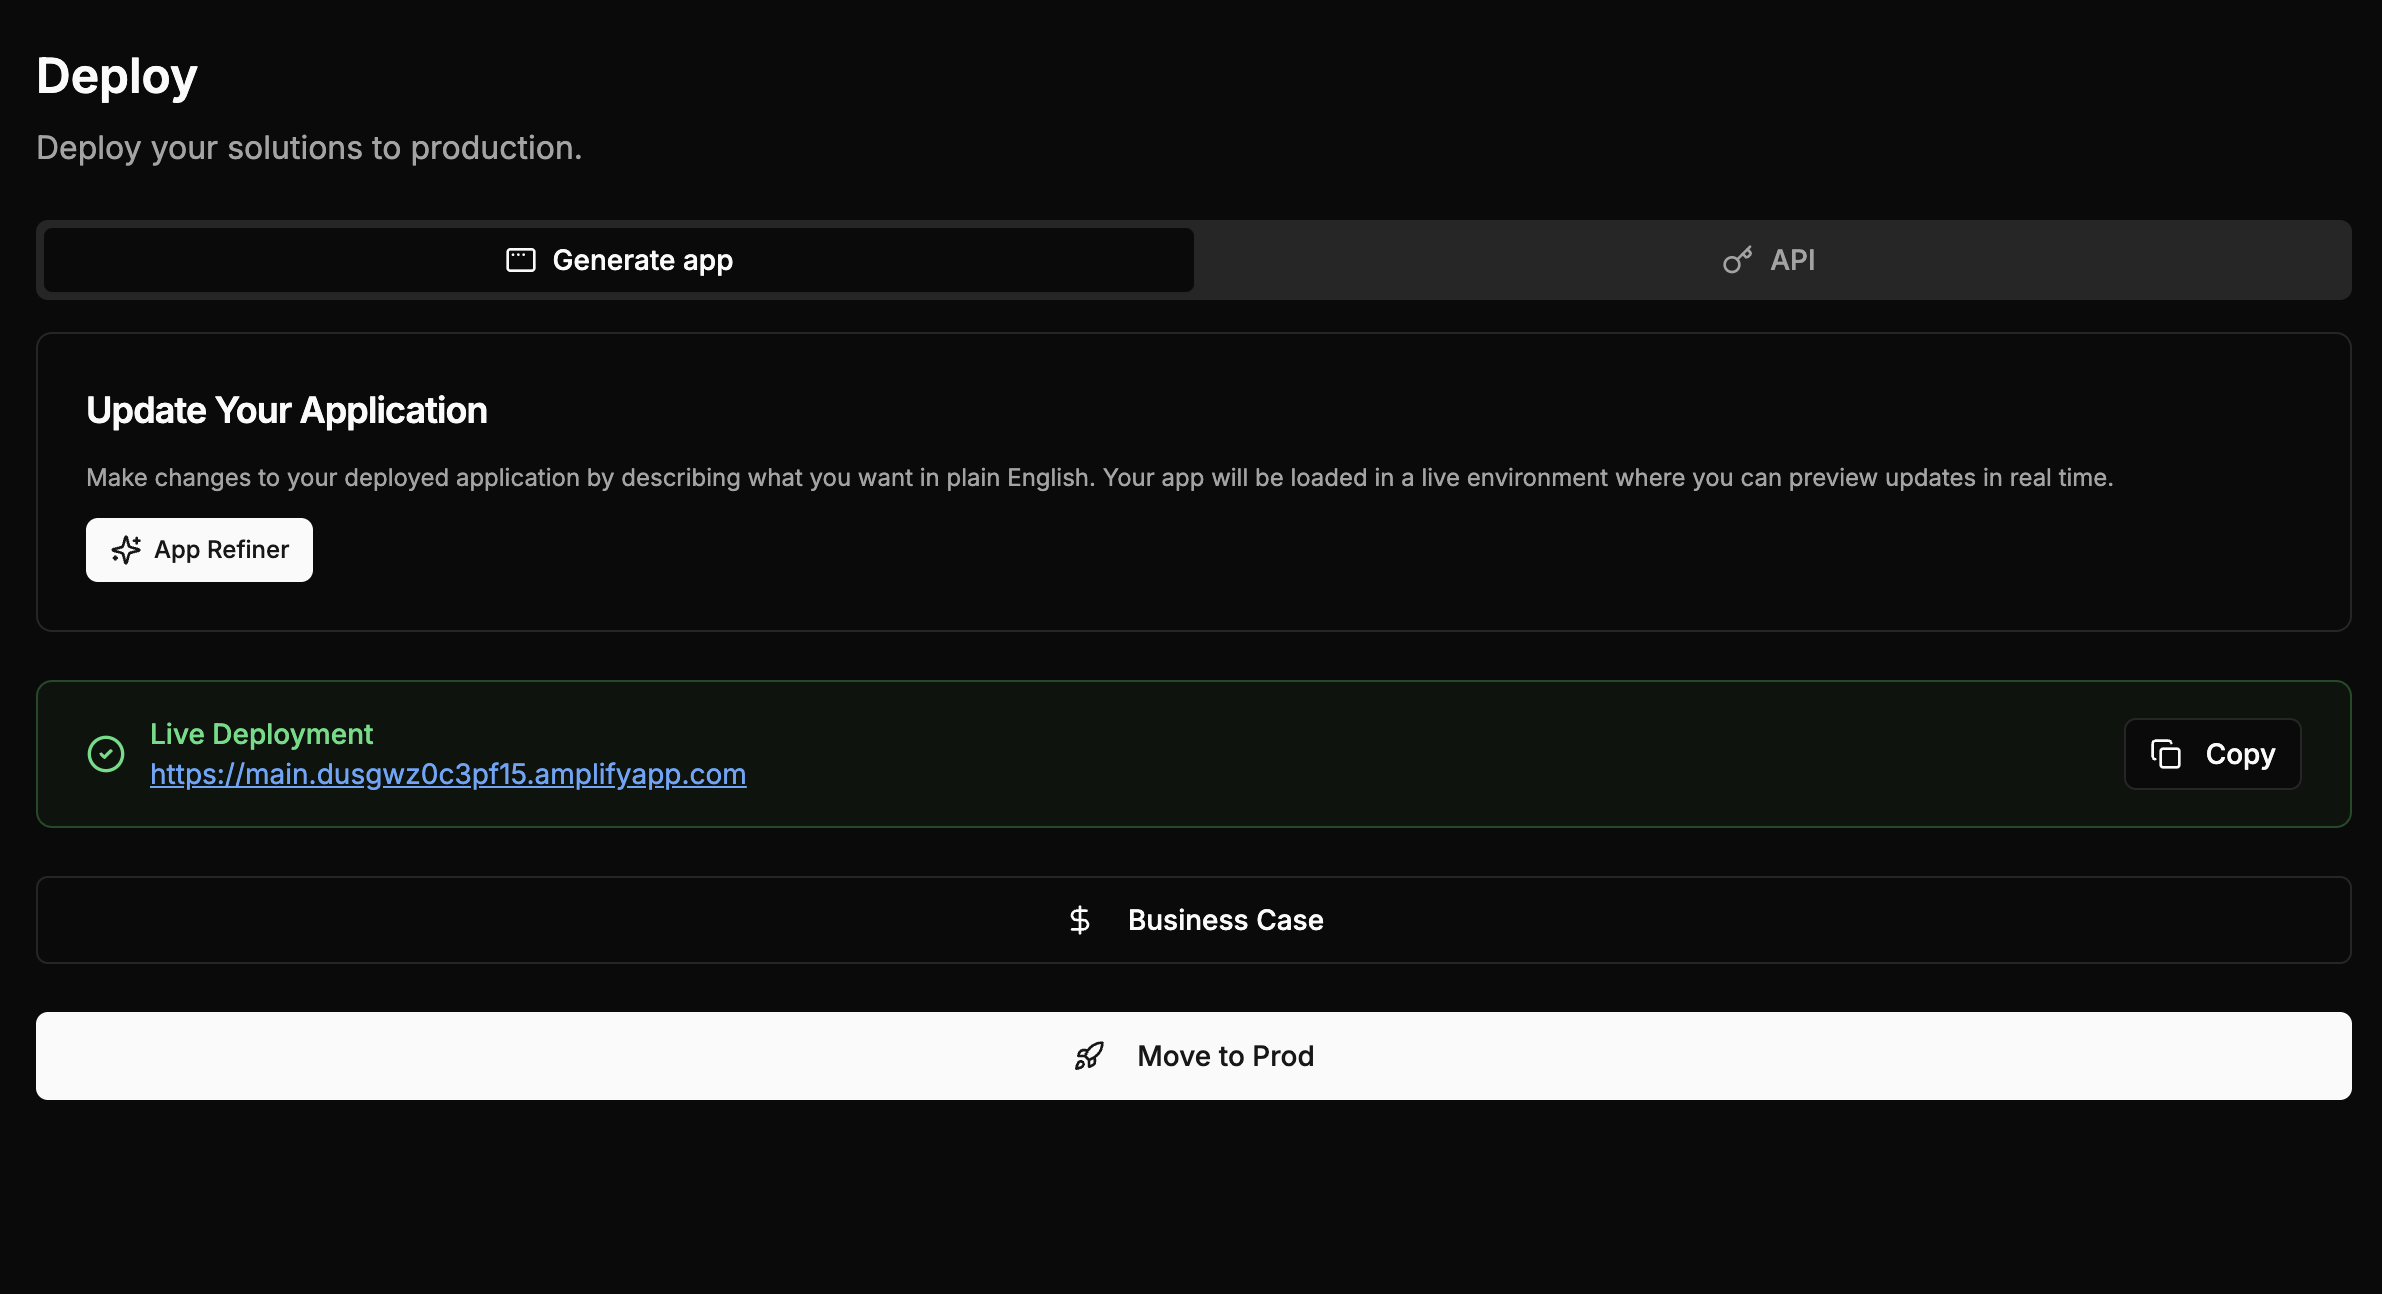Switch to the Generate app tab
This screenshot has width=2382, height=1294.
coord(619,260)
